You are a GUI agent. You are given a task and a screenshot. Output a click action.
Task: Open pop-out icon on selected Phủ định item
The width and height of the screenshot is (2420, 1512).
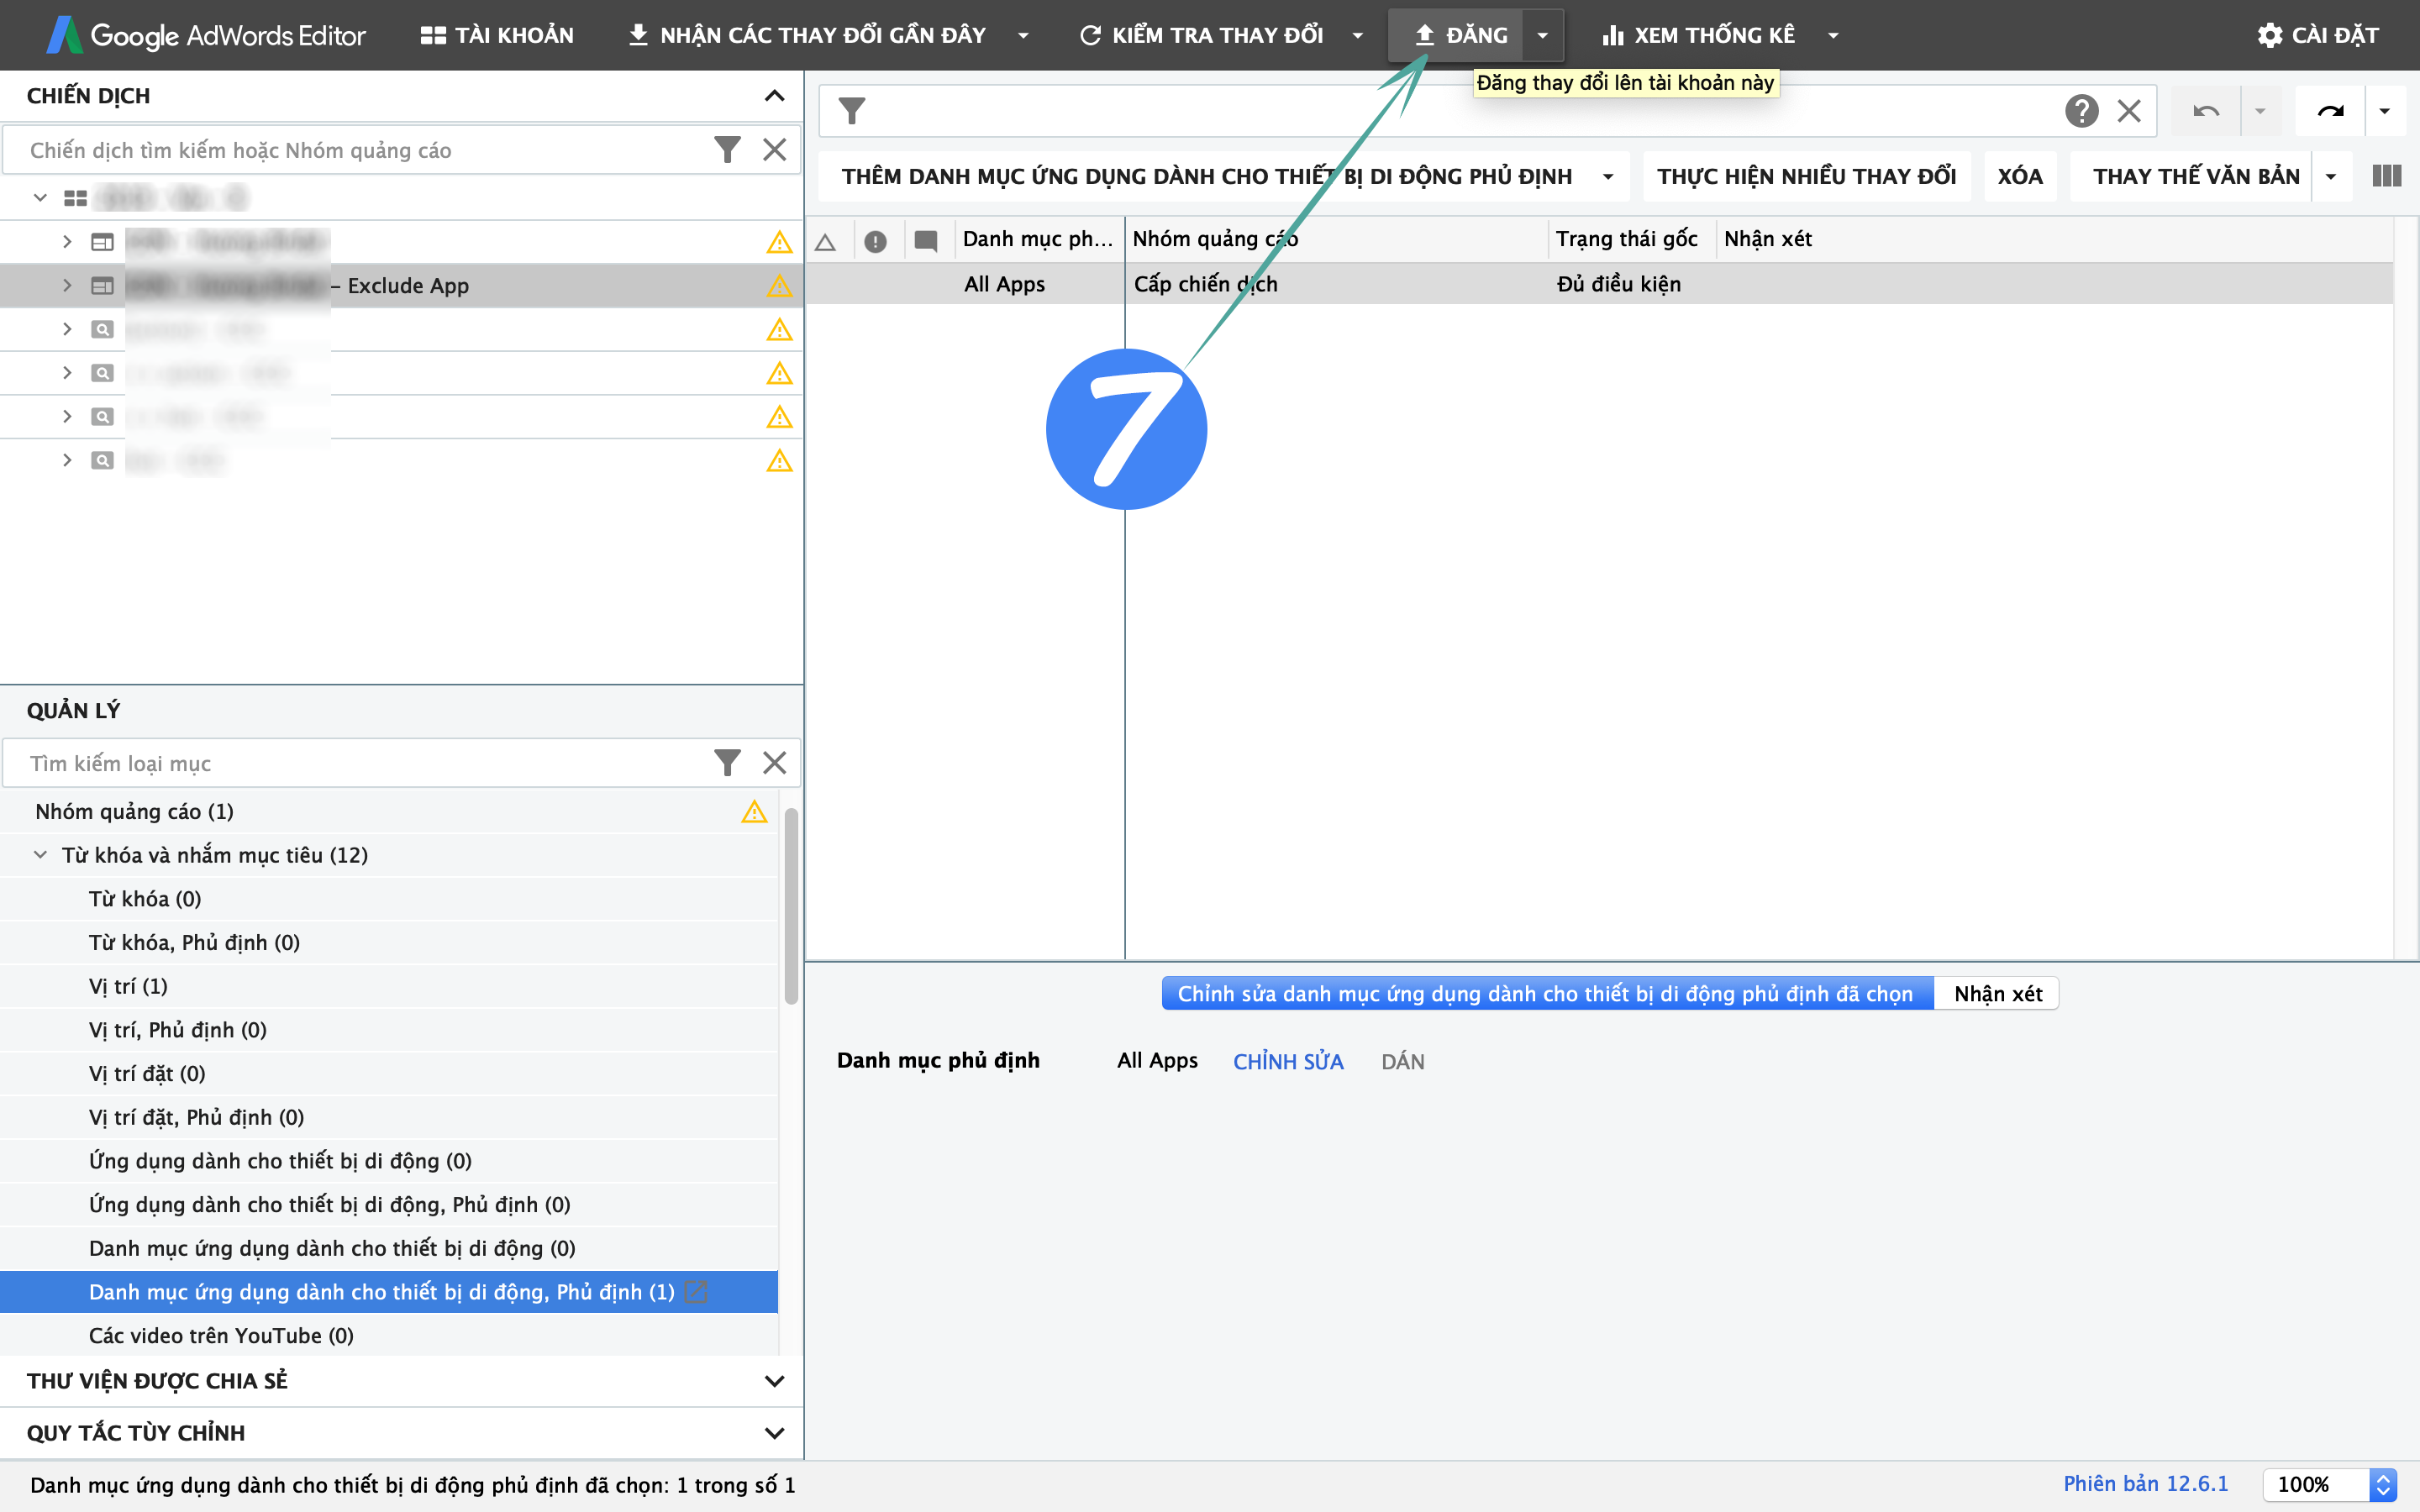(x=696, y=1292)
